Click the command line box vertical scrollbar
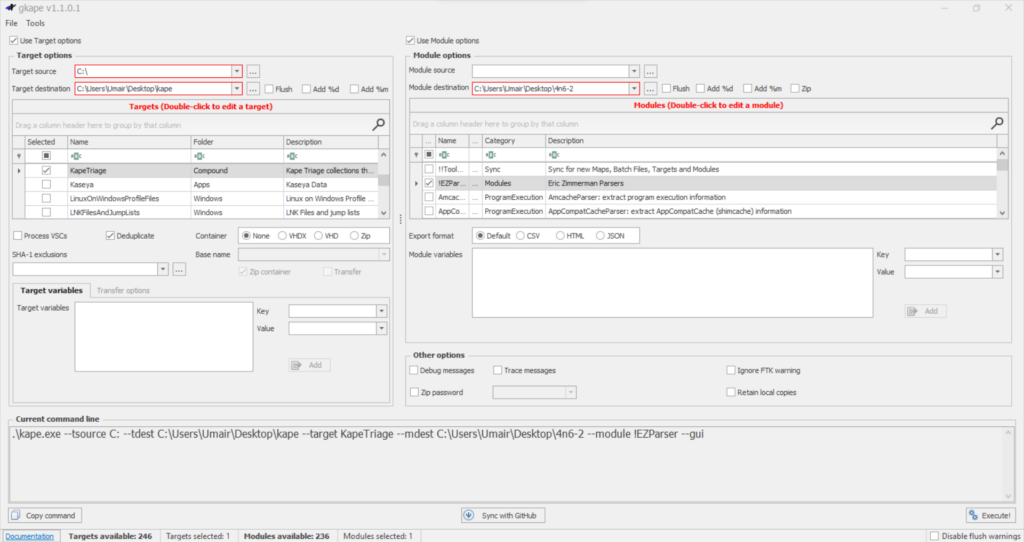 coord(1008,464)
